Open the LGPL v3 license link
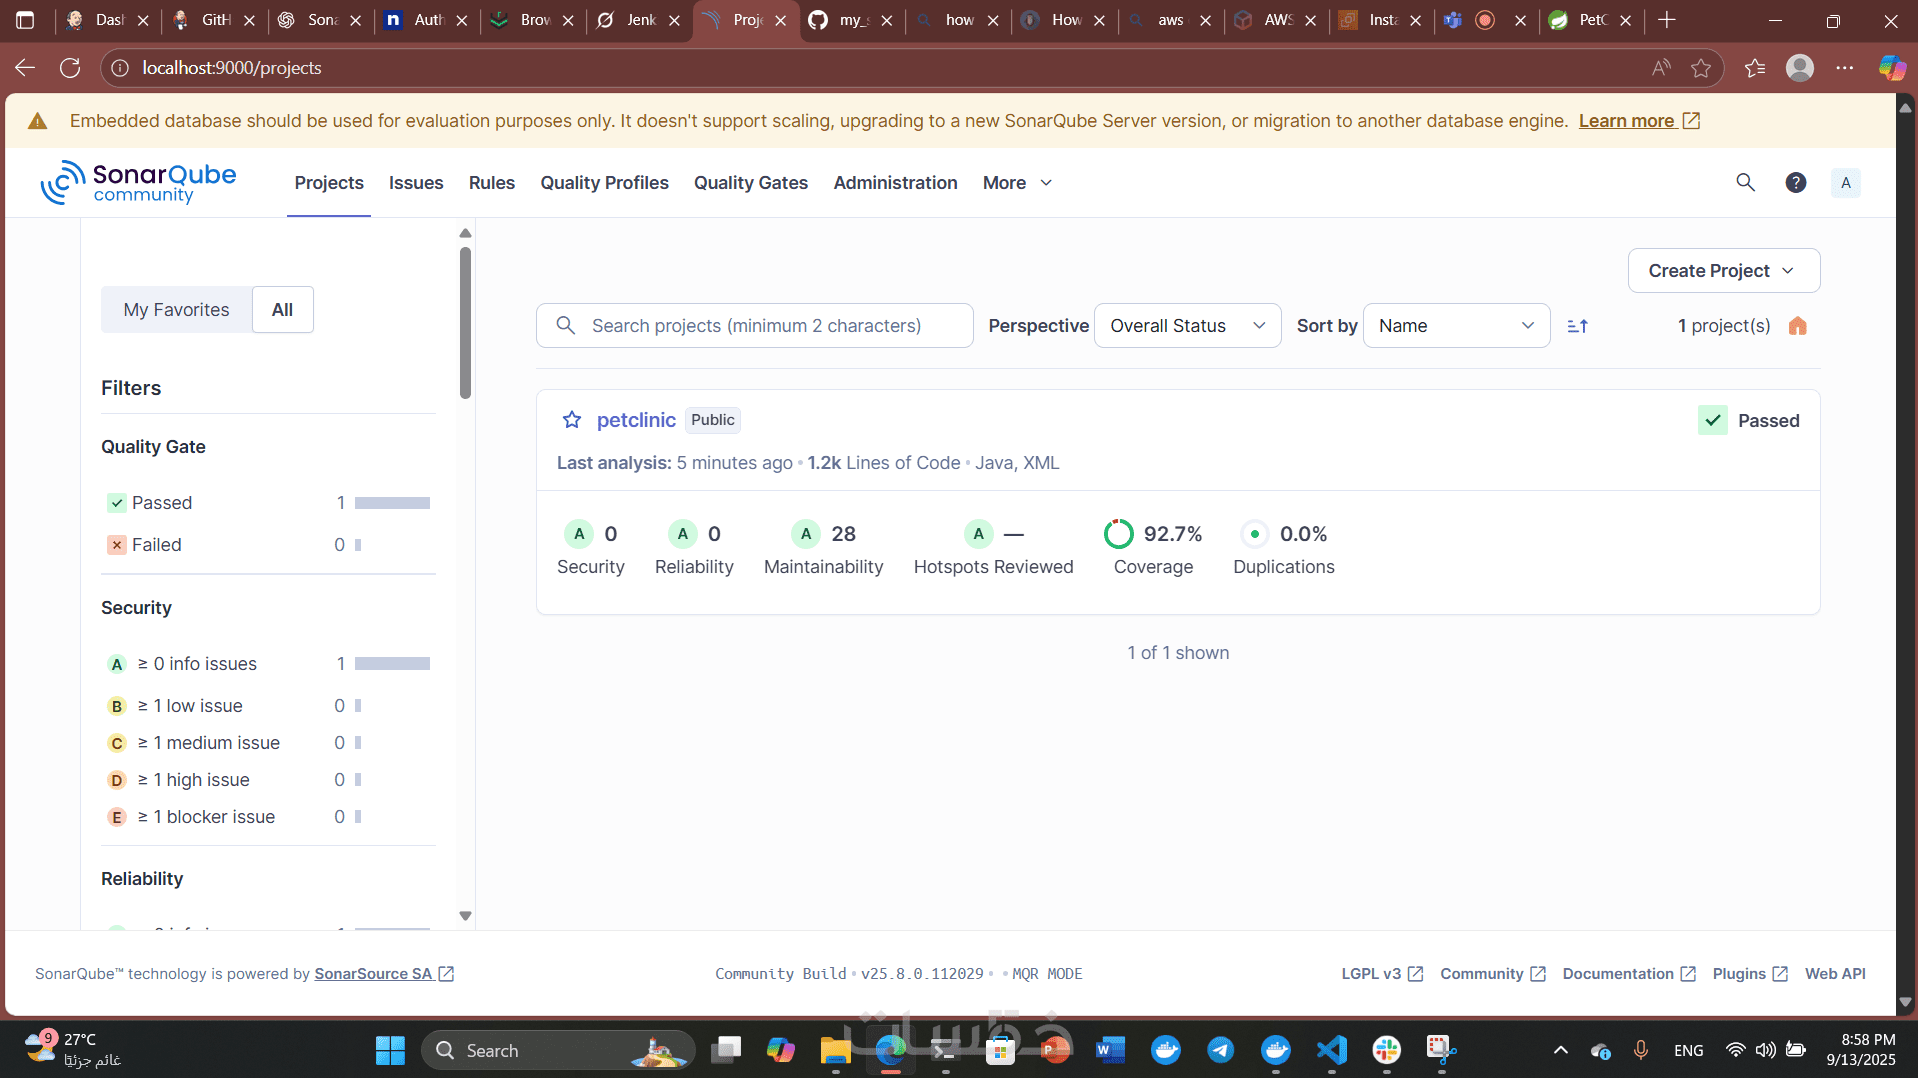Image resolution: width=1918 pixels, height=1078 pixels. click(x=1382, y=974)
